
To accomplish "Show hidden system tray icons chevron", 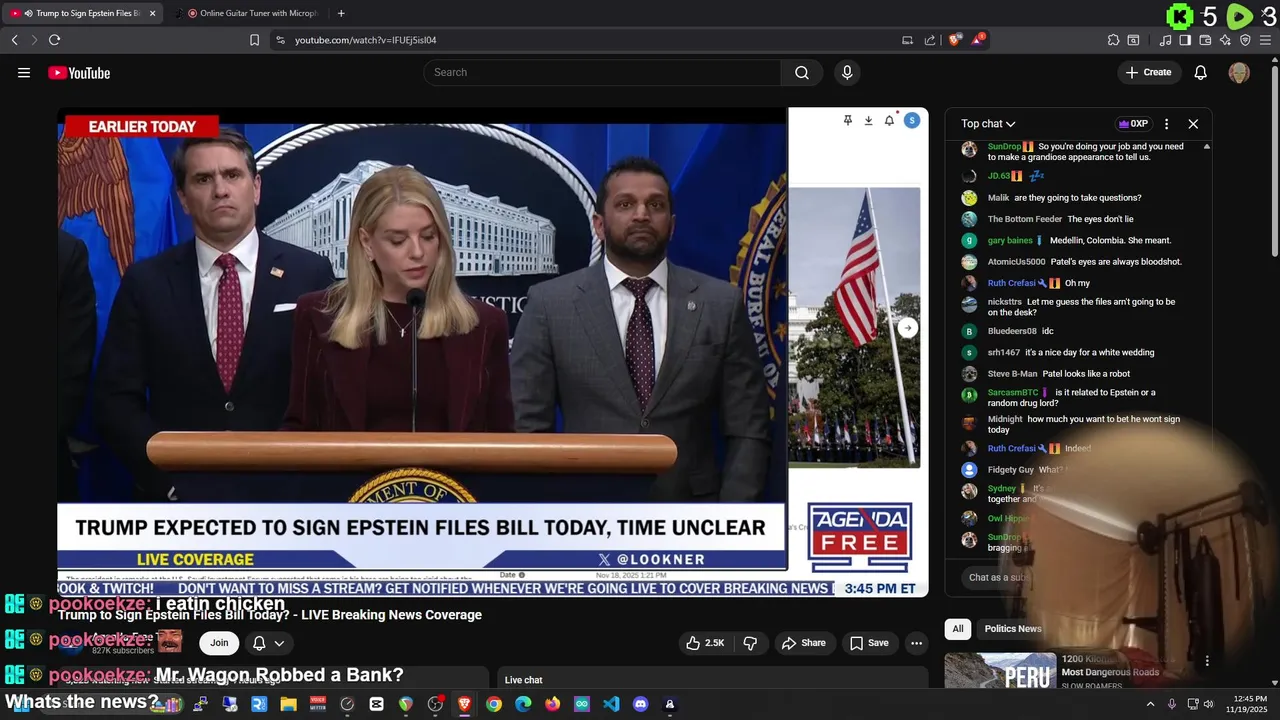I will coord(1149,704).
